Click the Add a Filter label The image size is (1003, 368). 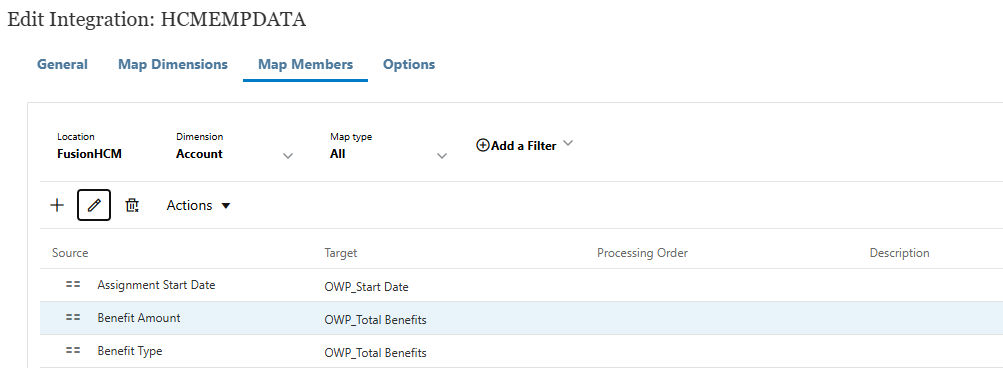[x=524, y=146]
